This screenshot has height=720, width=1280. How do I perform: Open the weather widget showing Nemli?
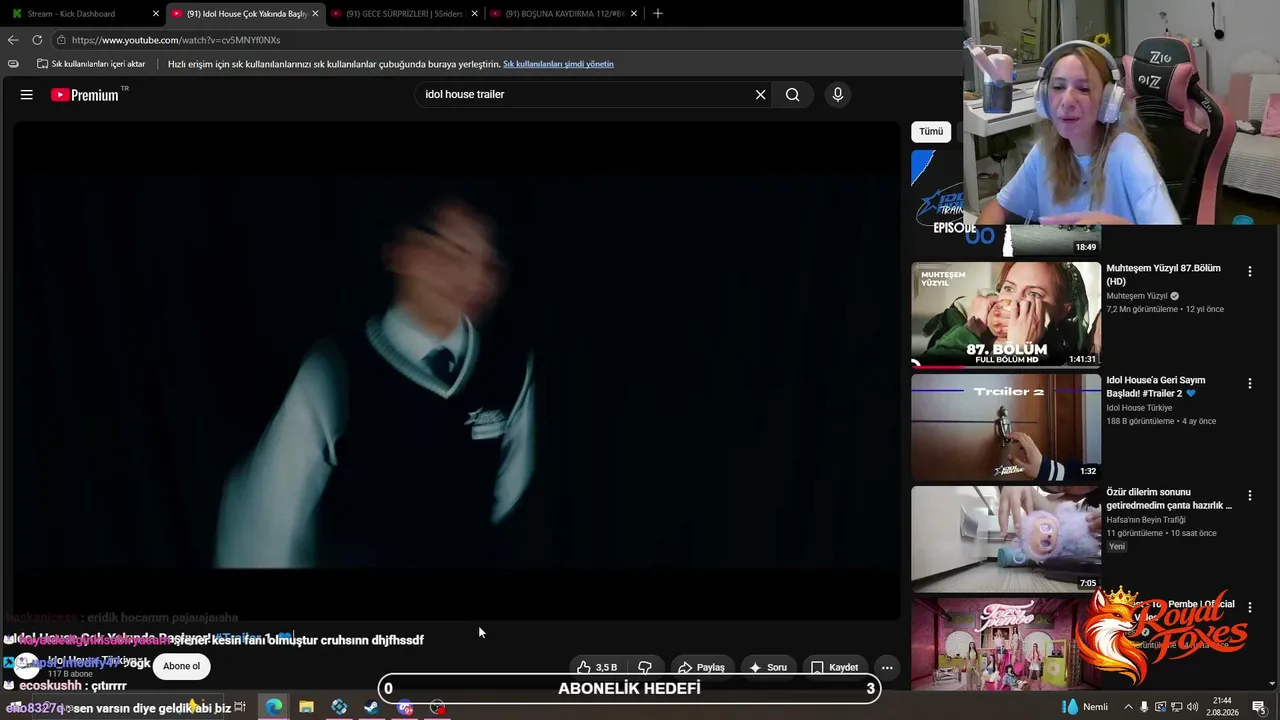(x=1086, y=707)
